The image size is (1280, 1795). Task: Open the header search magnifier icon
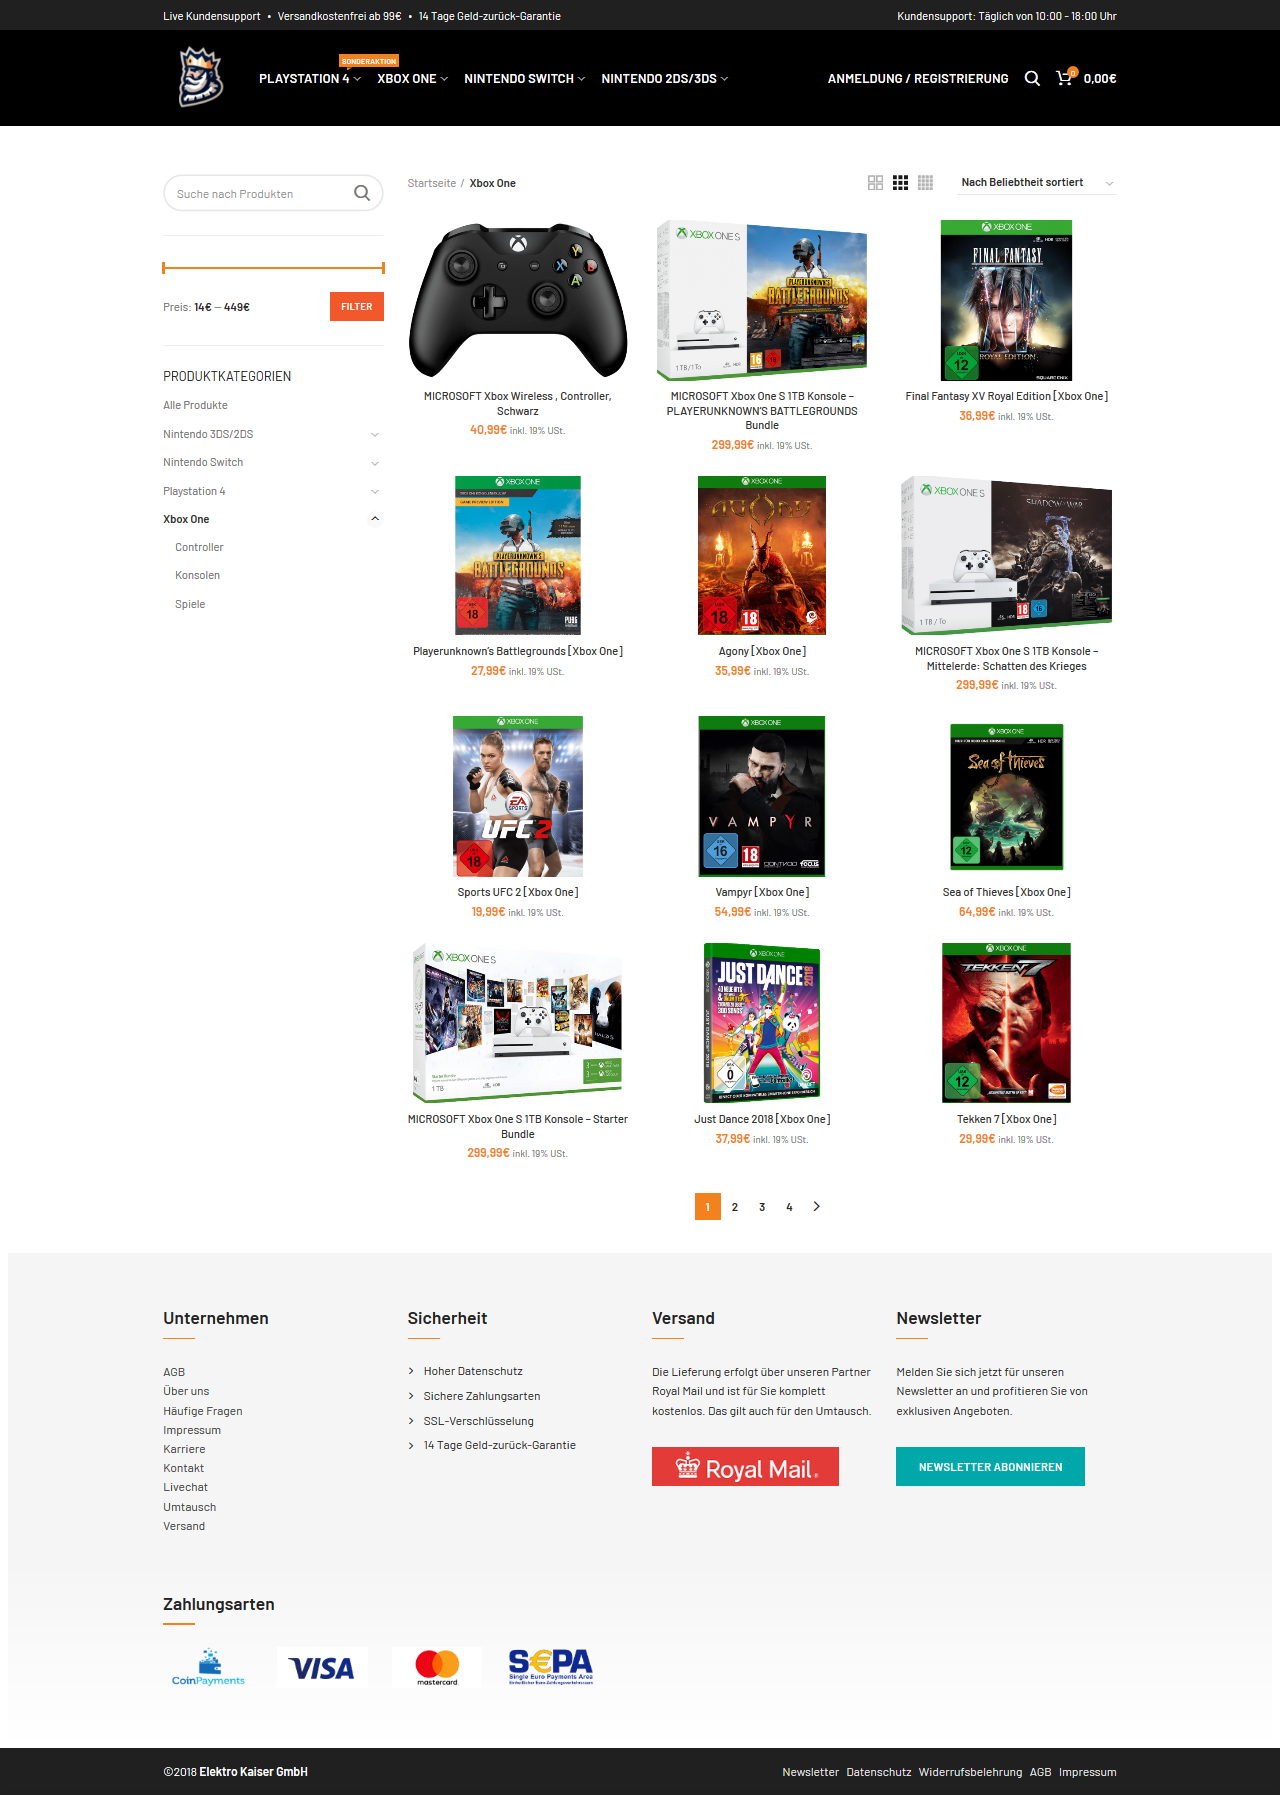point(1032,78)
